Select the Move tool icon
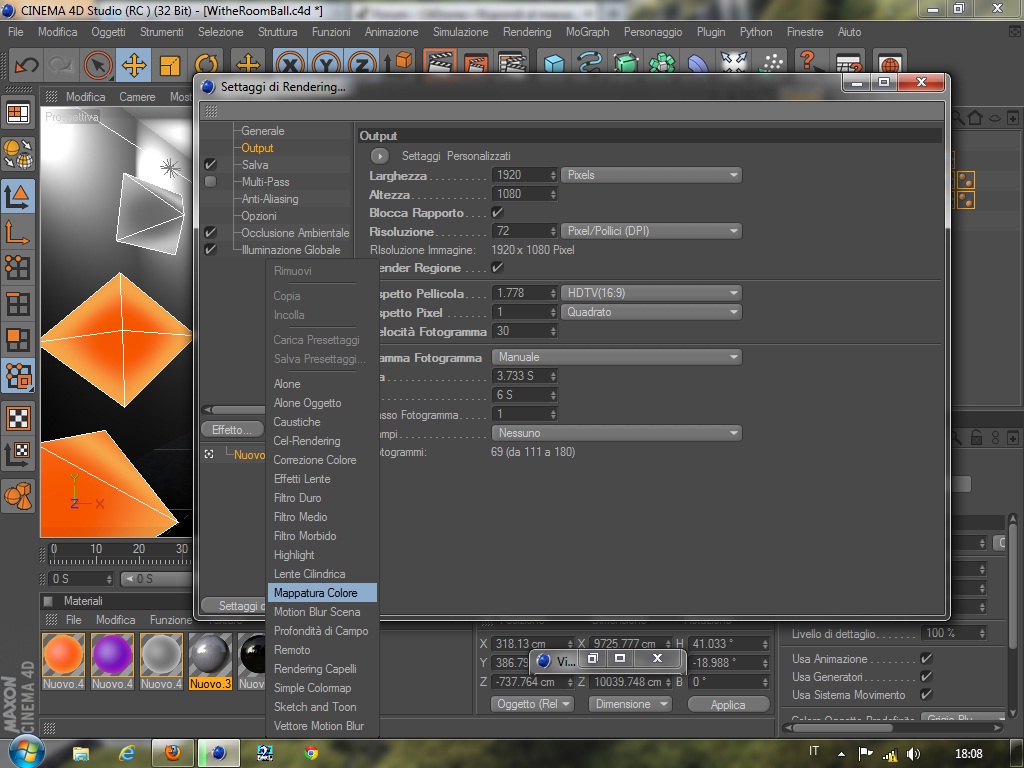Viewport: 1024px width, 768px height. tap(134, 65)
